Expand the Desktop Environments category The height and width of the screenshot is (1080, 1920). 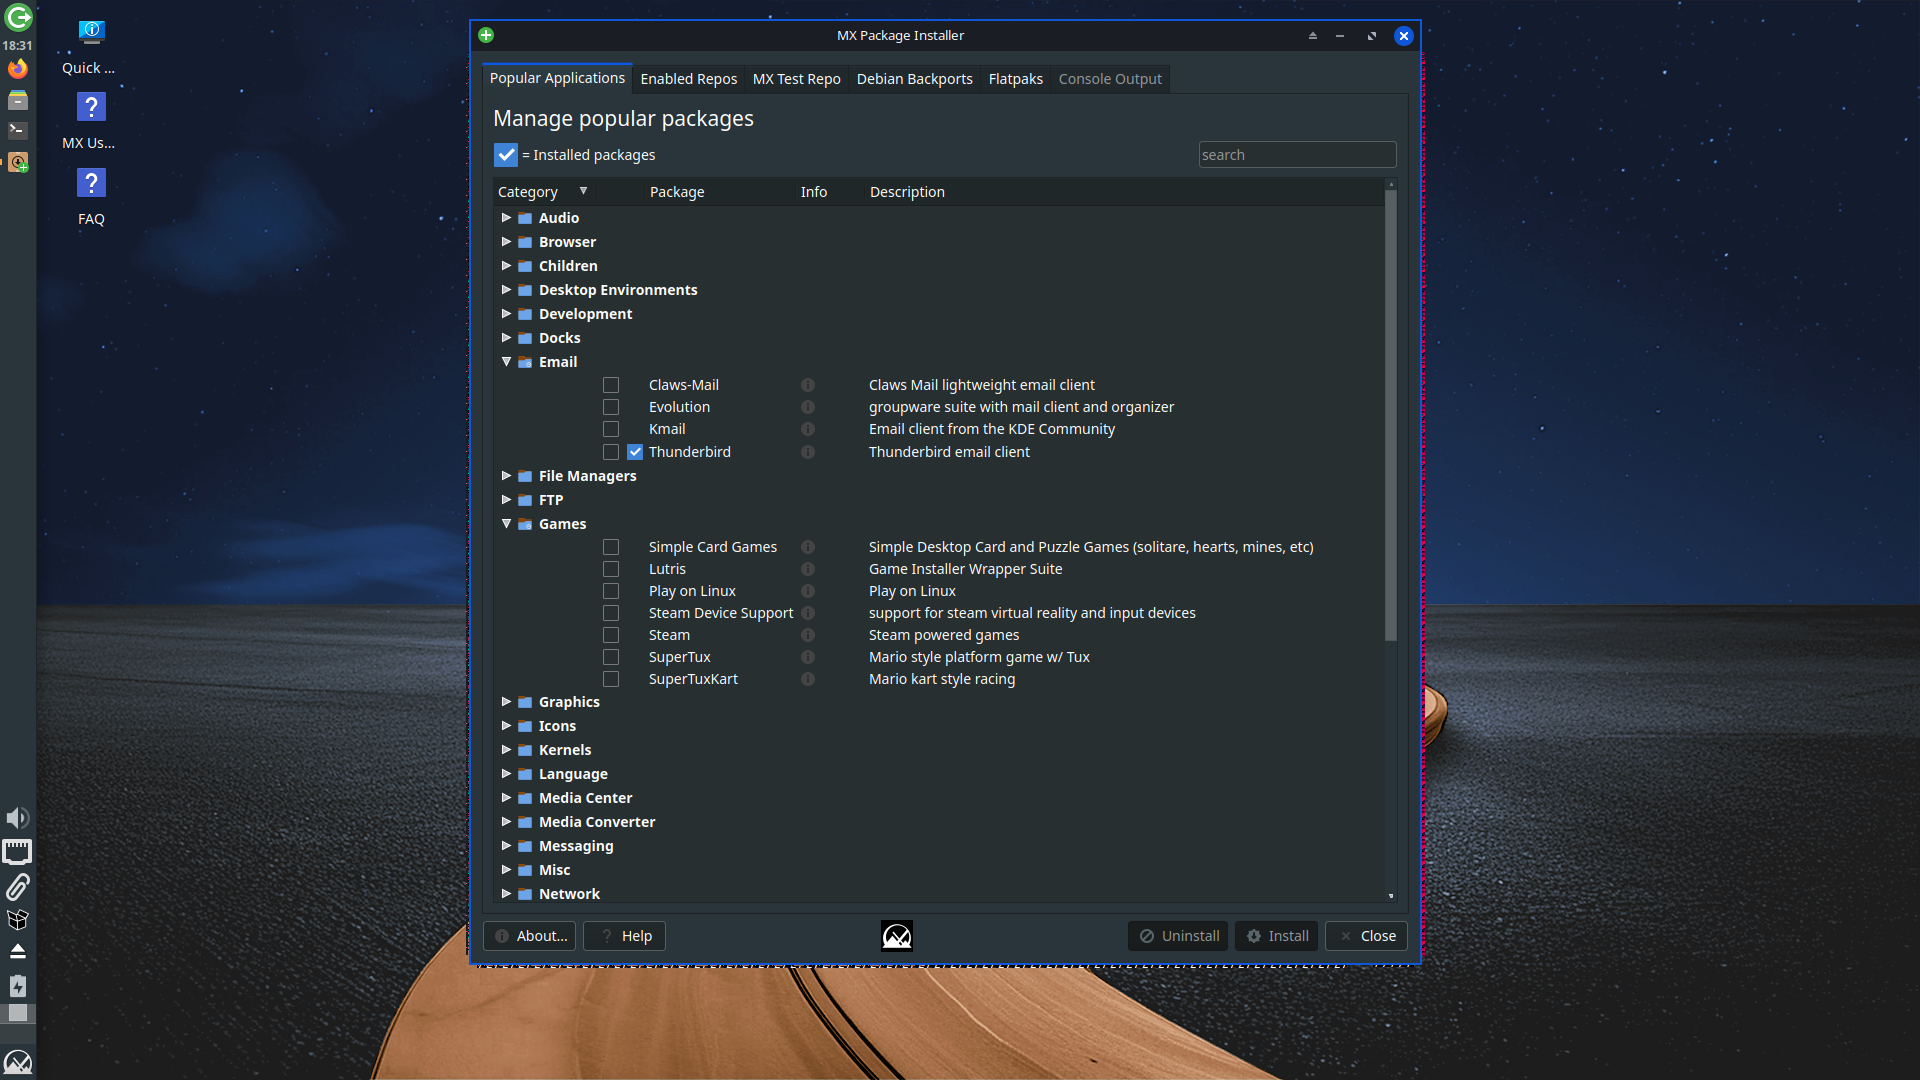(x=506, y=290)
